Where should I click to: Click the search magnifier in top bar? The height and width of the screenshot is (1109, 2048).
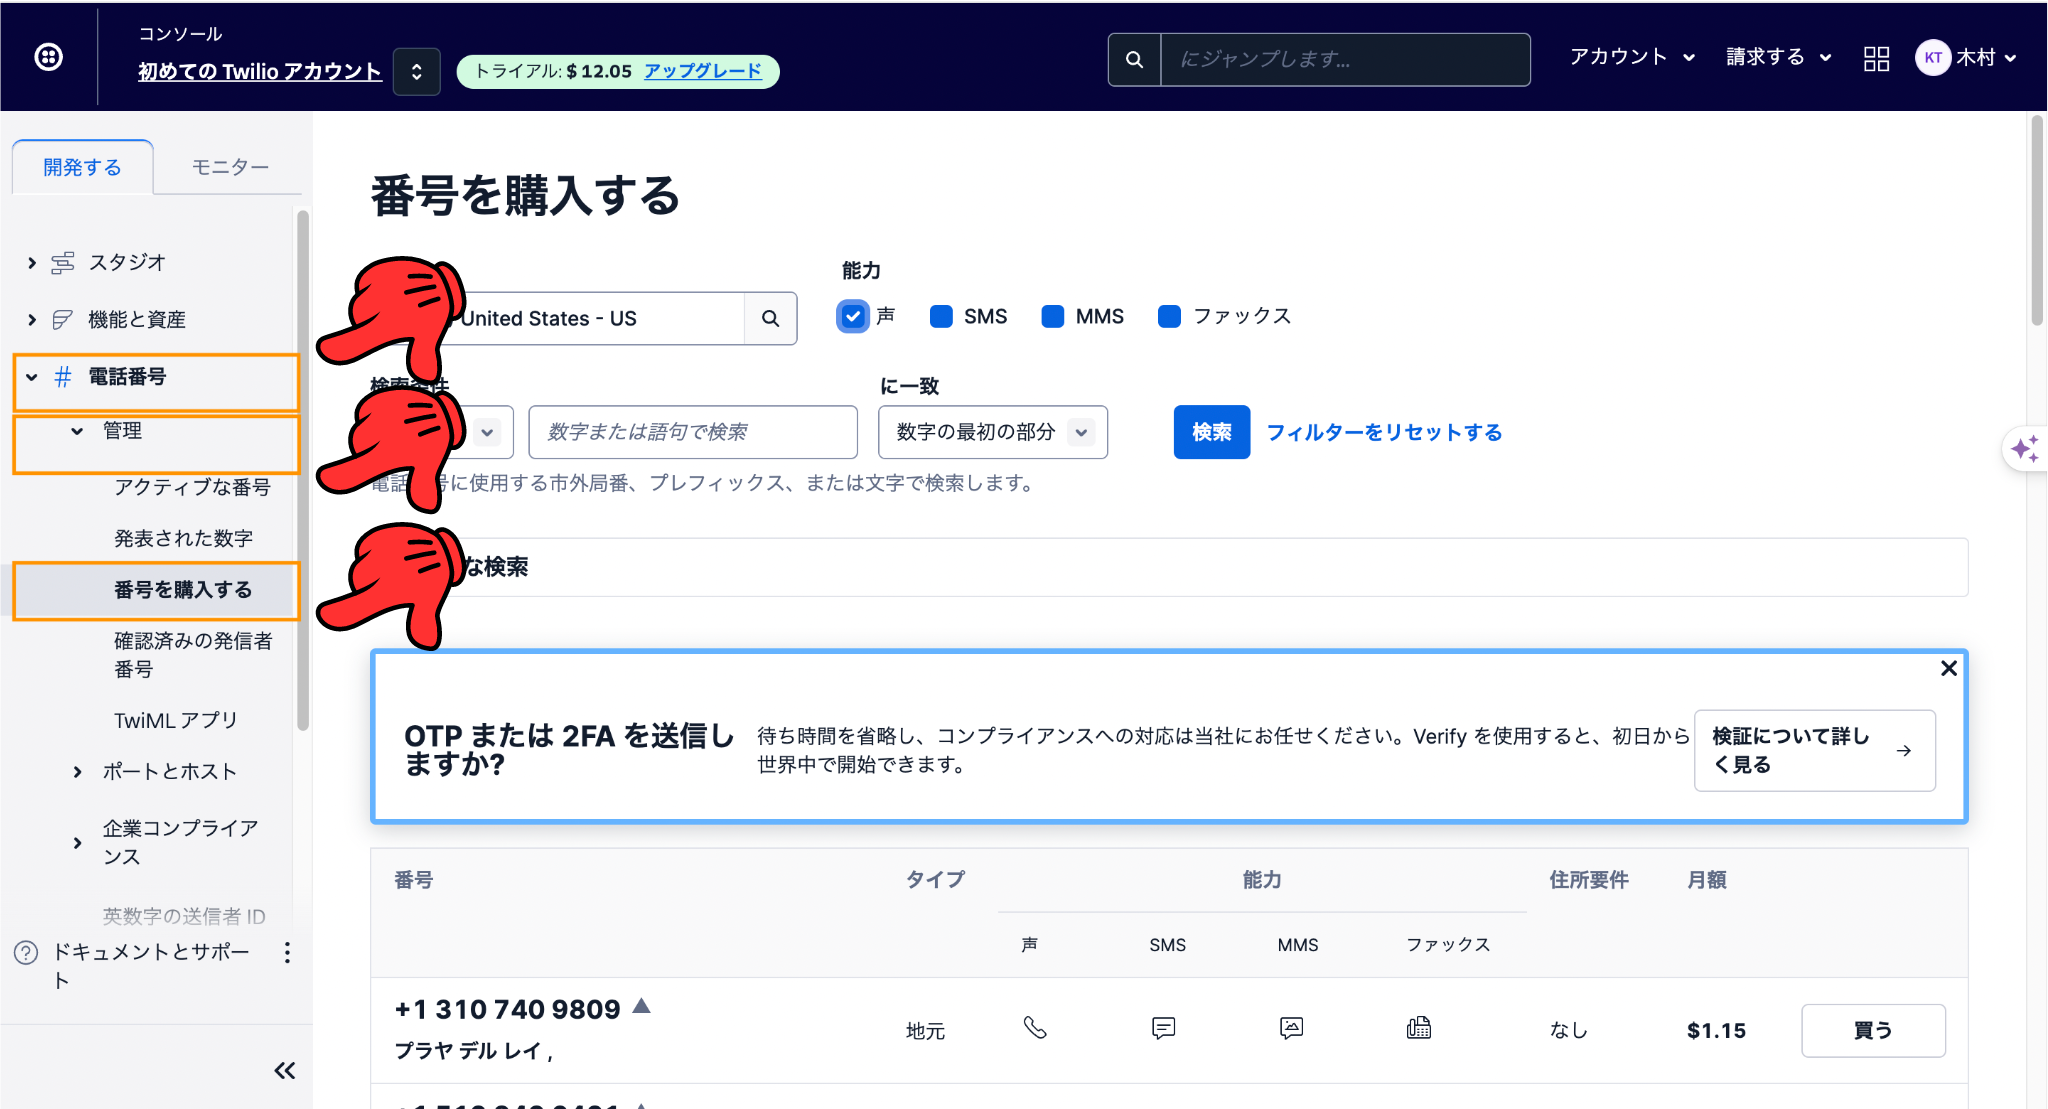[1134, 59]
